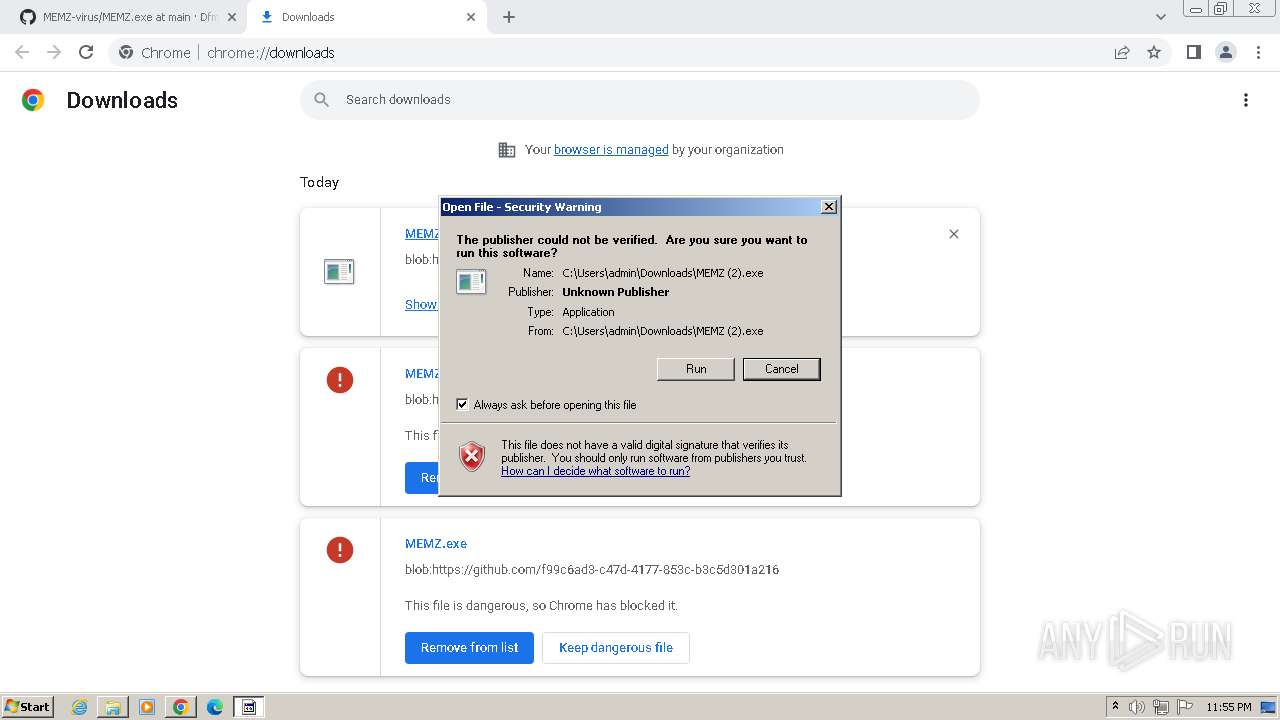Click the managed organization building icon
The height and width of the screenshot is (720, 1280).
click(x=507, y=150)
